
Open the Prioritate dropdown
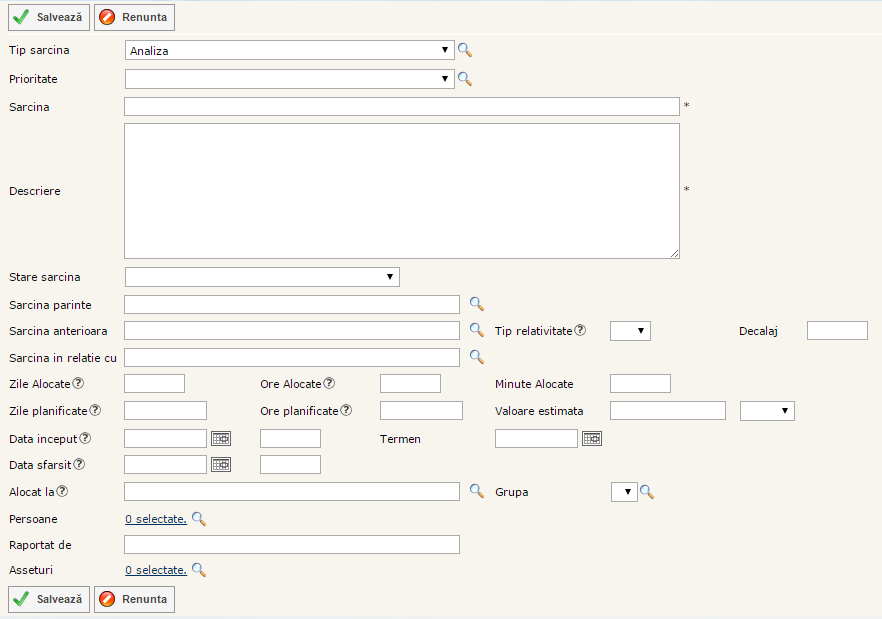point(290,79)
